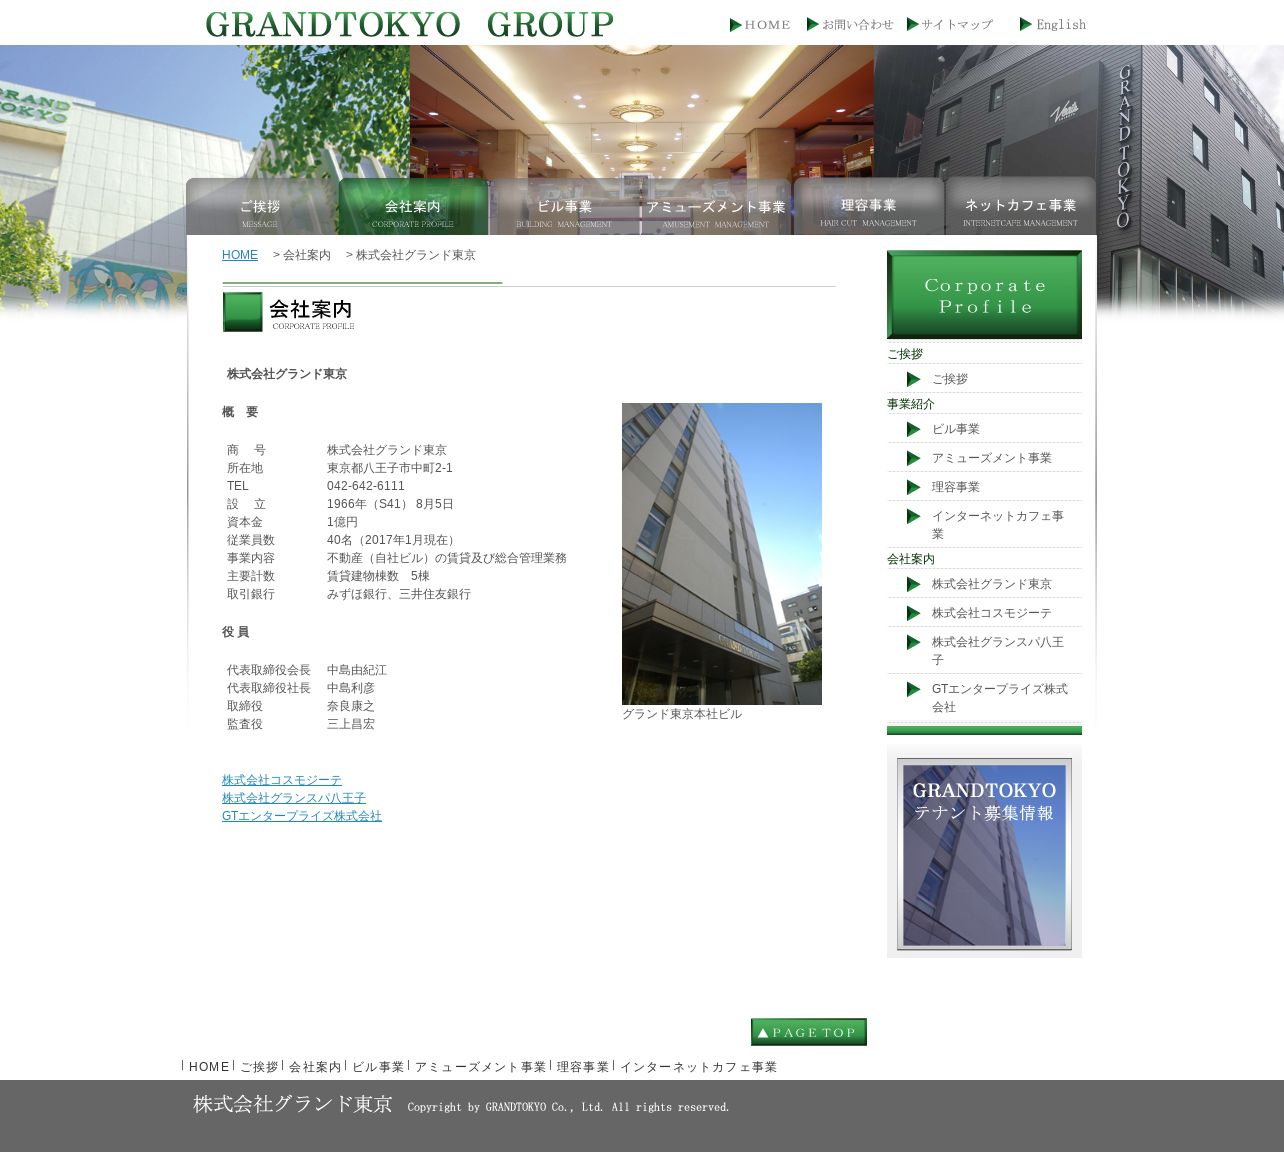
Task: Click green arrow icon beside お問い合わせ
Action: [813, 25]
